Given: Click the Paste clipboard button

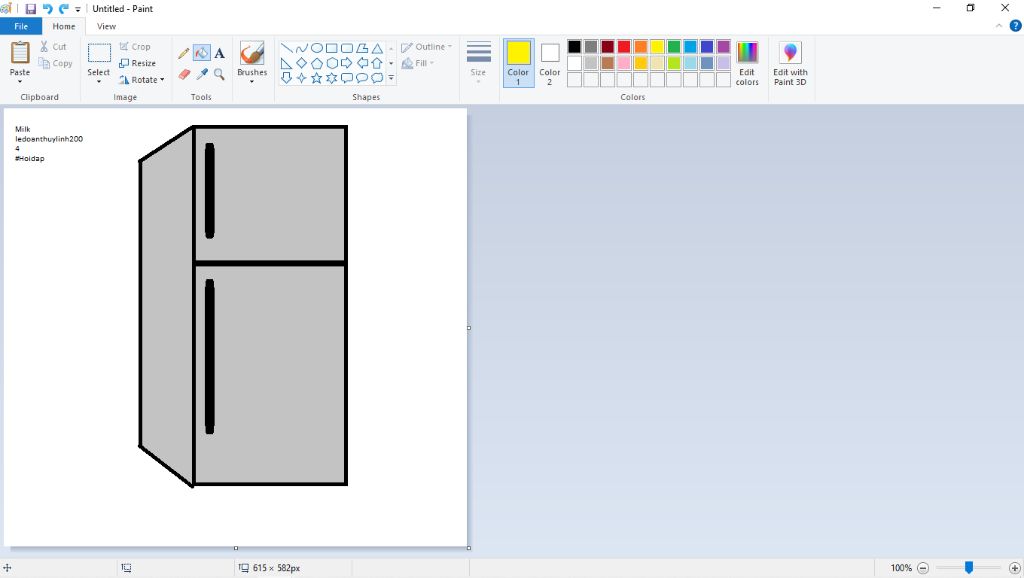Looking at the screenshot, I should (x=20, y=58).
